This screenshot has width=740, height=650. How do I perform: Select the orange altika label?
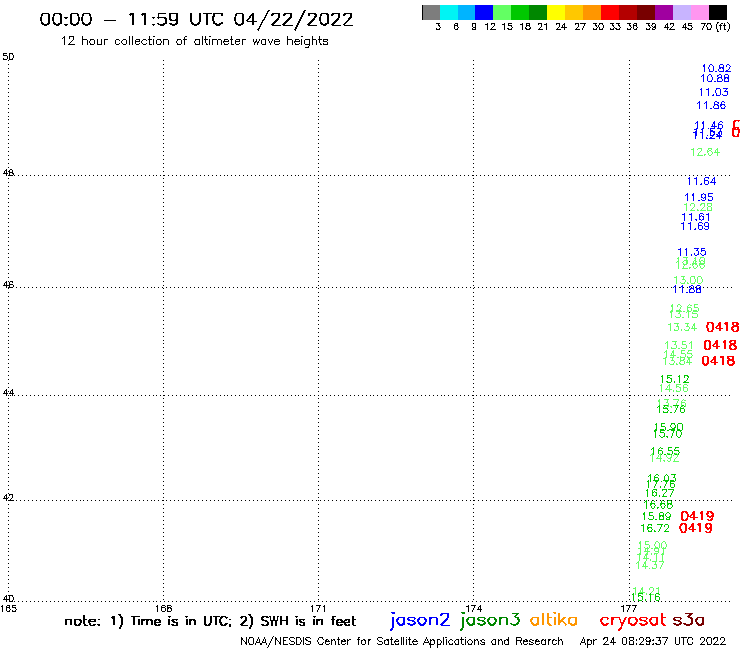click(x=554, y=619)
